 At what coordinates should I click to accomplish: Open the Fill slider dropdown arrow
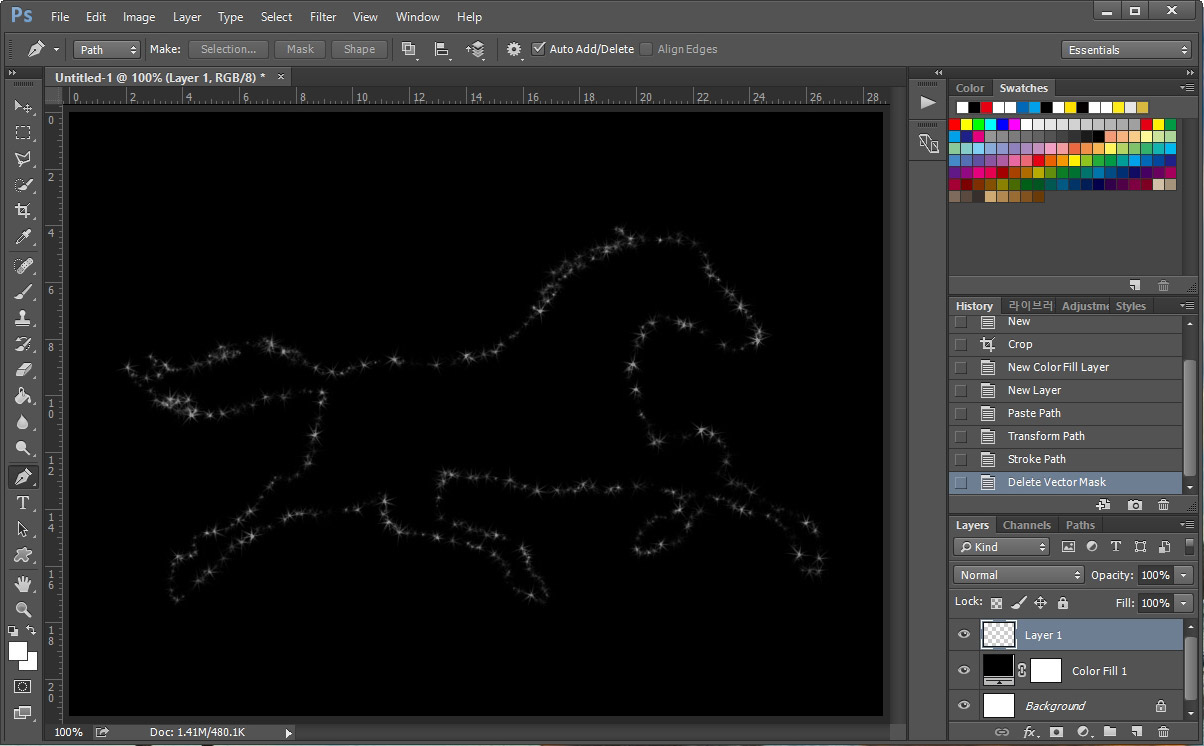pyautogui.click(x=1185, y=603)
